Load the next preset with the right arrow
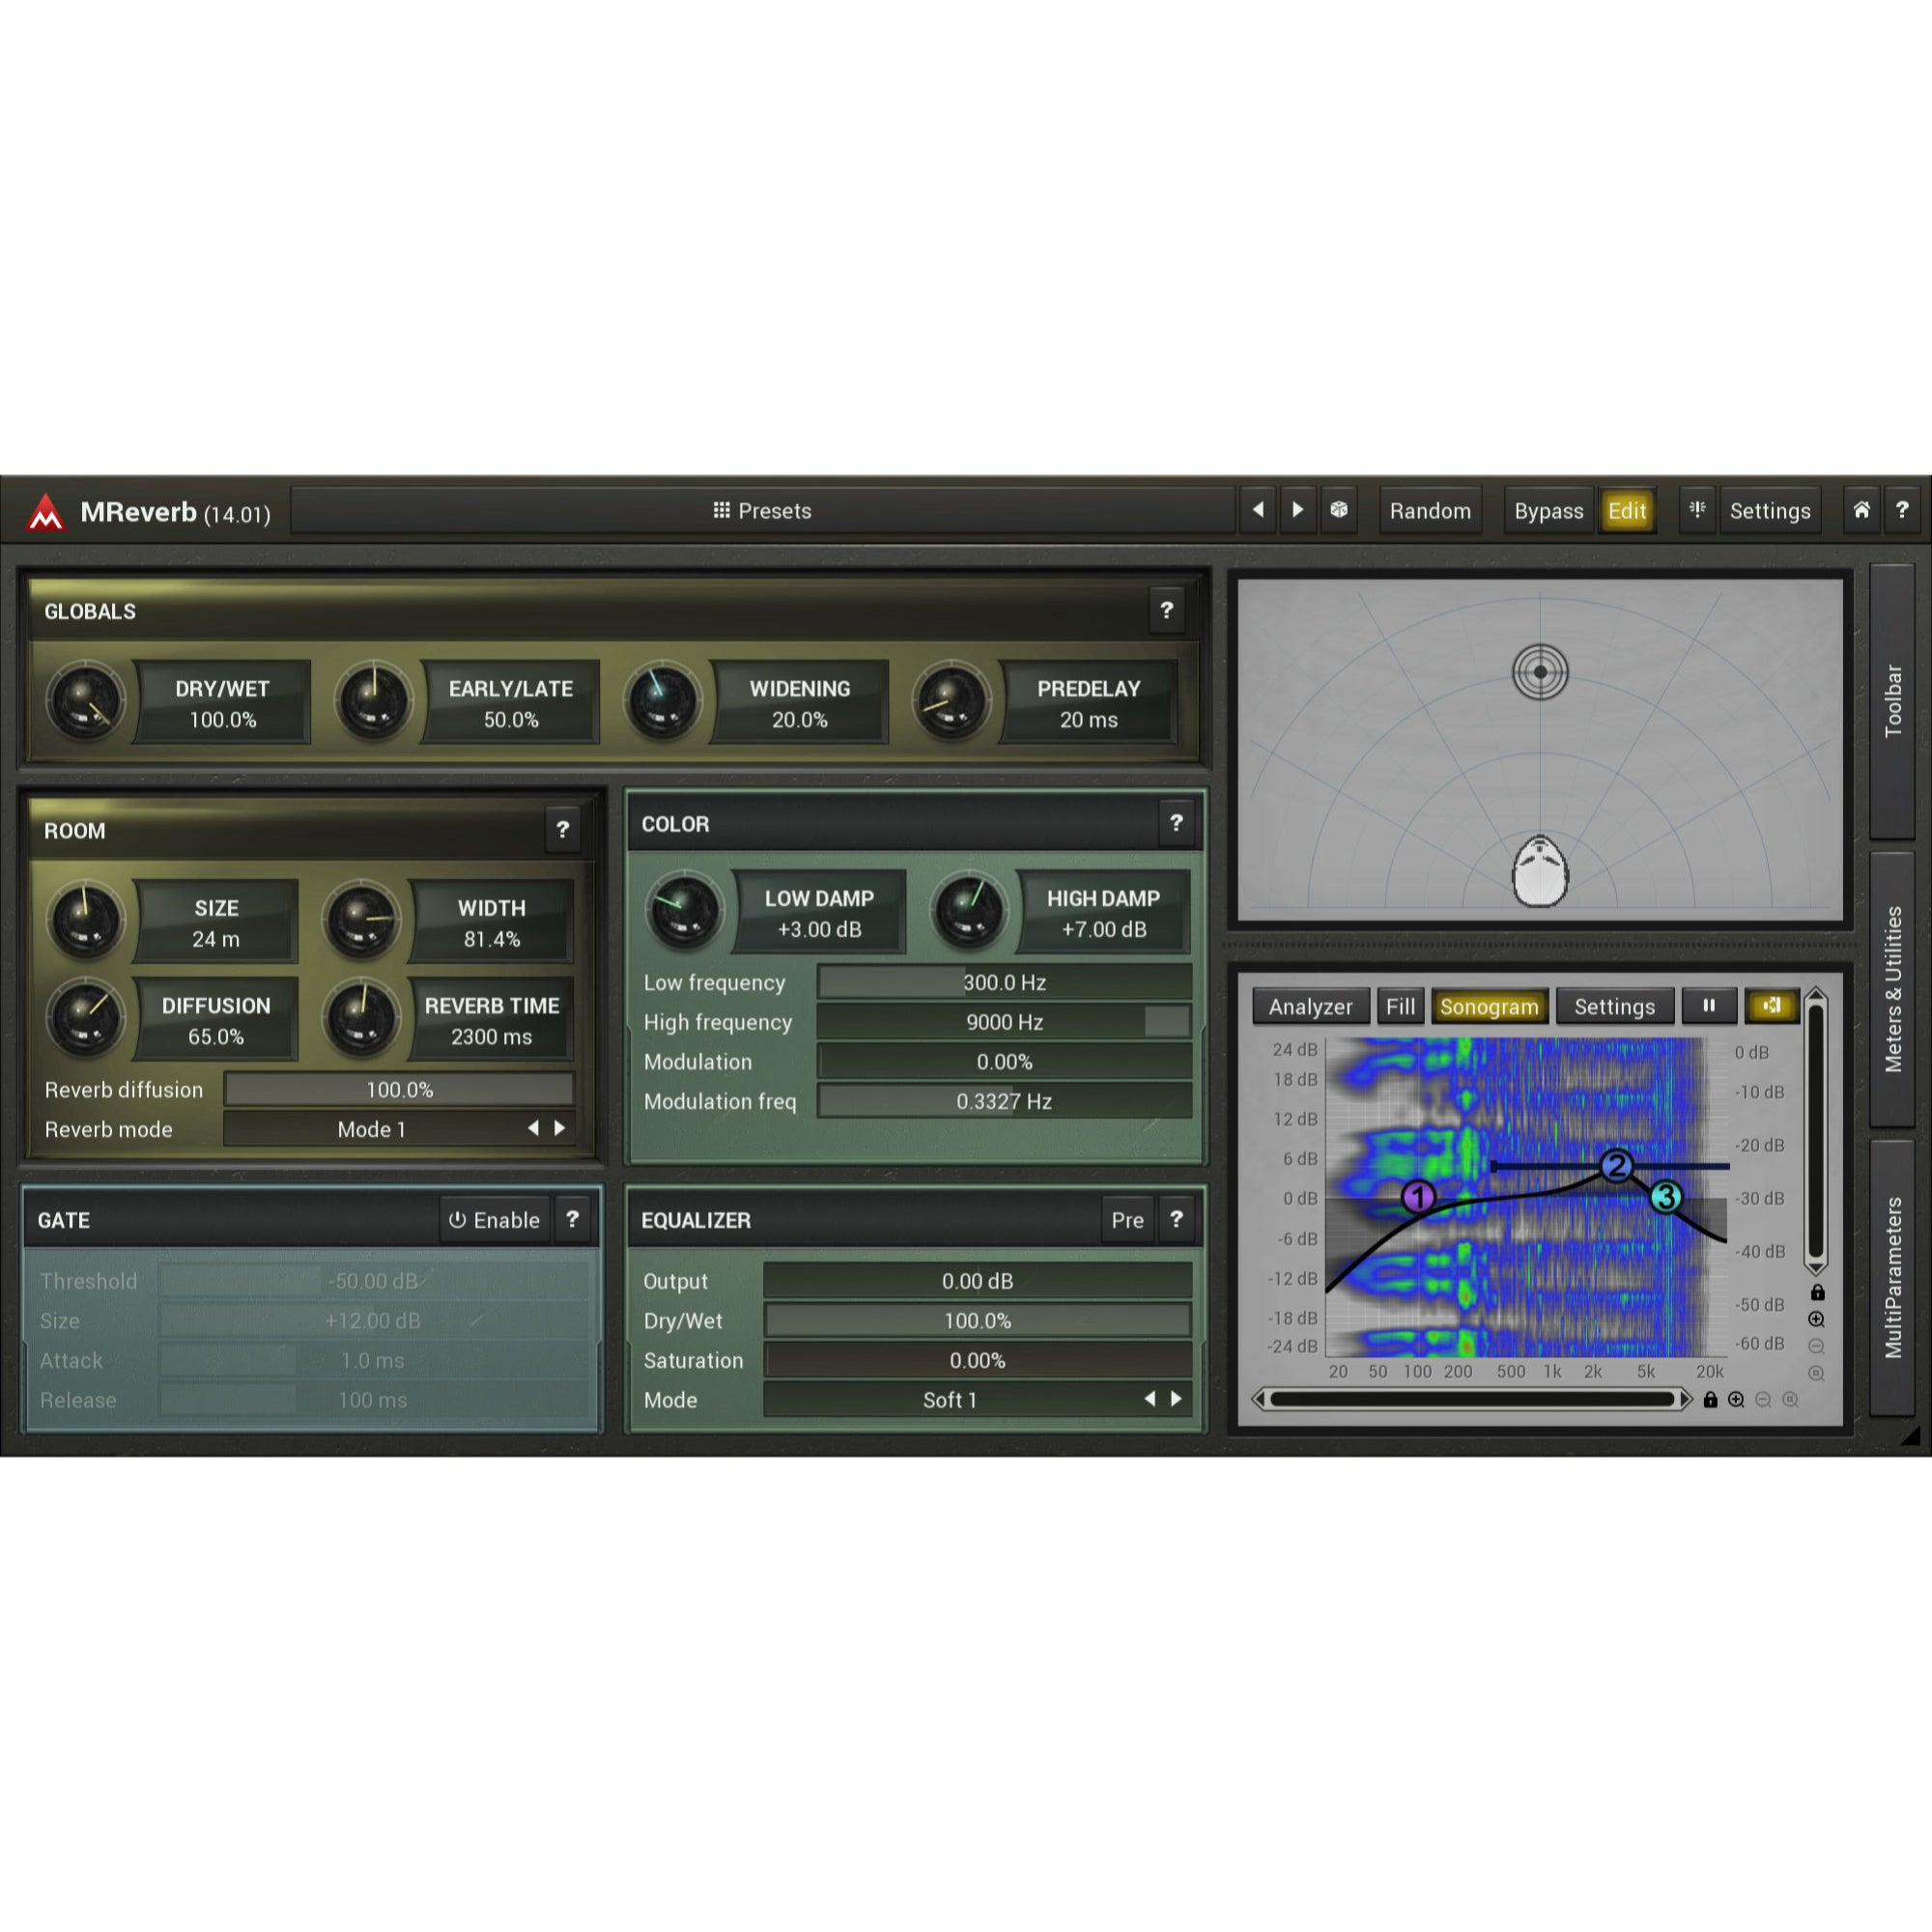1932x1932 pixels. pos(1298,510)
